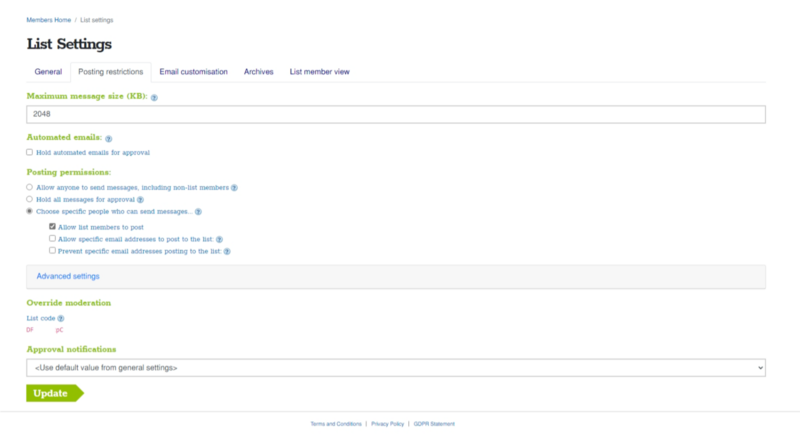Click help icon beside Maximum message size

pyautogui.click(x=154, y=97)
